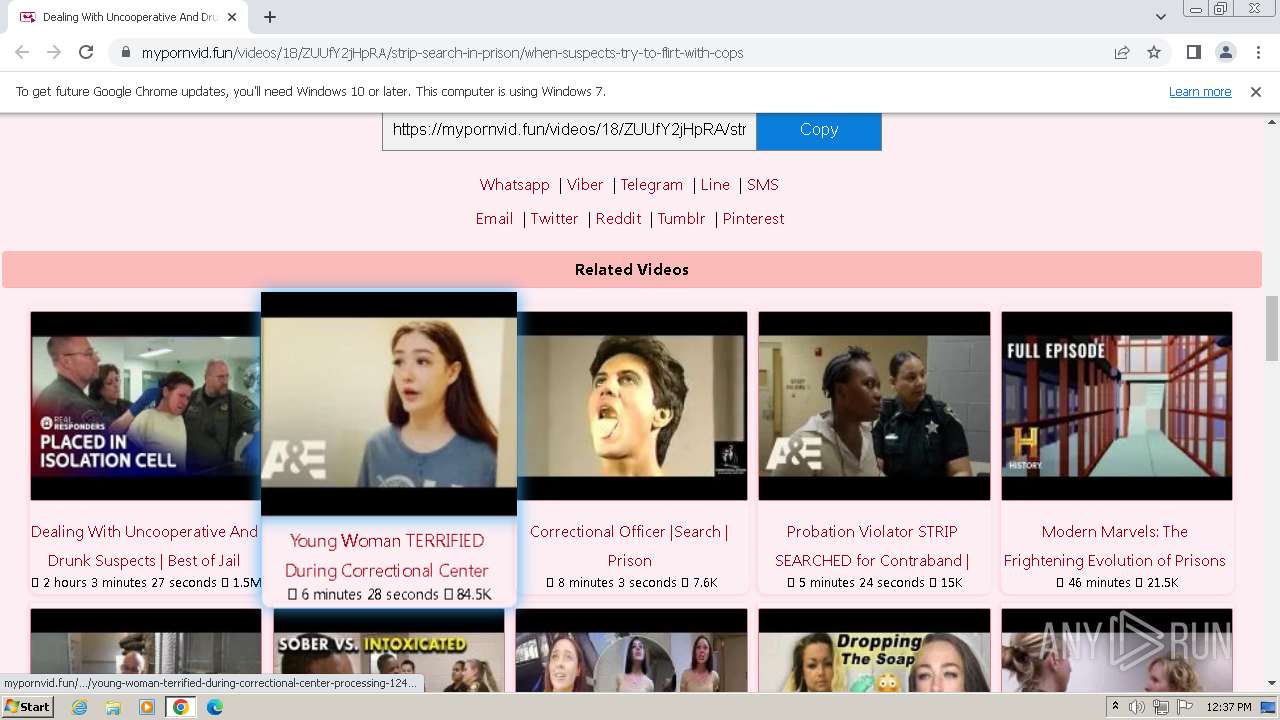Dismiss the Chrome update notification bar

pos(1256,92)
